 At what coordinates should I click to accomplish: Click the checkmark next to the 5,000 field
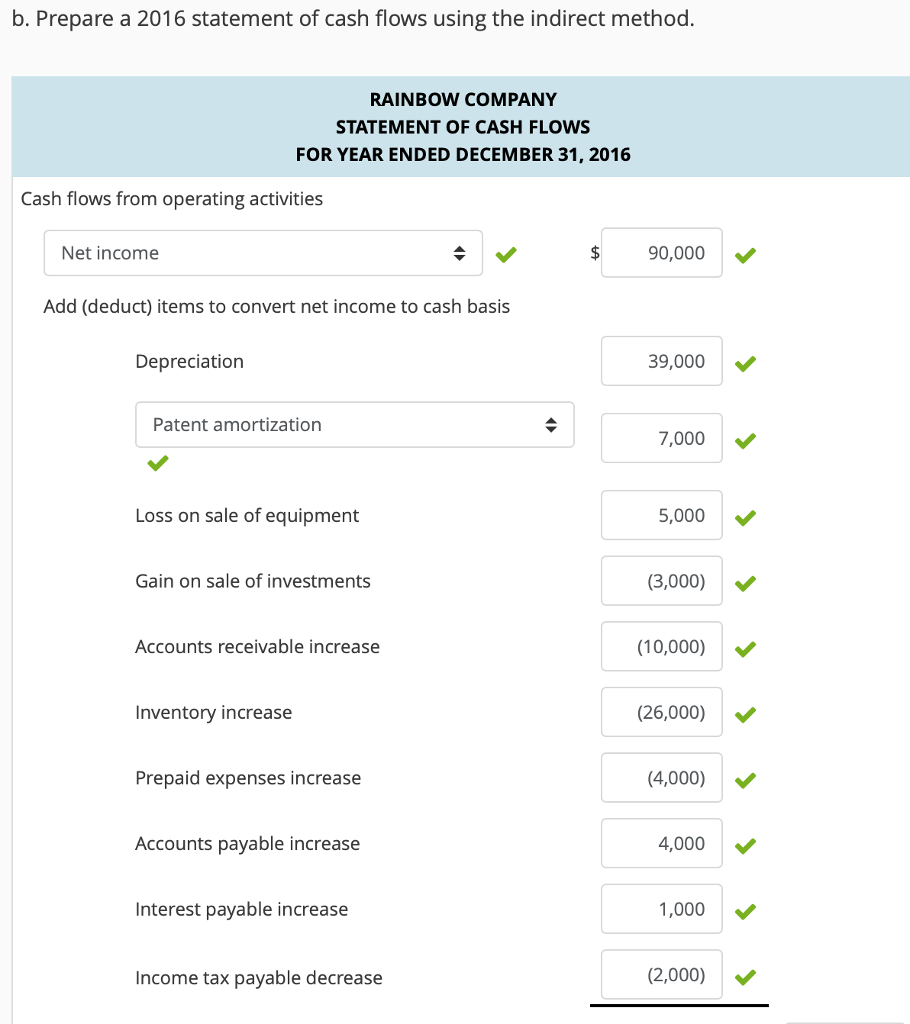tap(745, 518)
